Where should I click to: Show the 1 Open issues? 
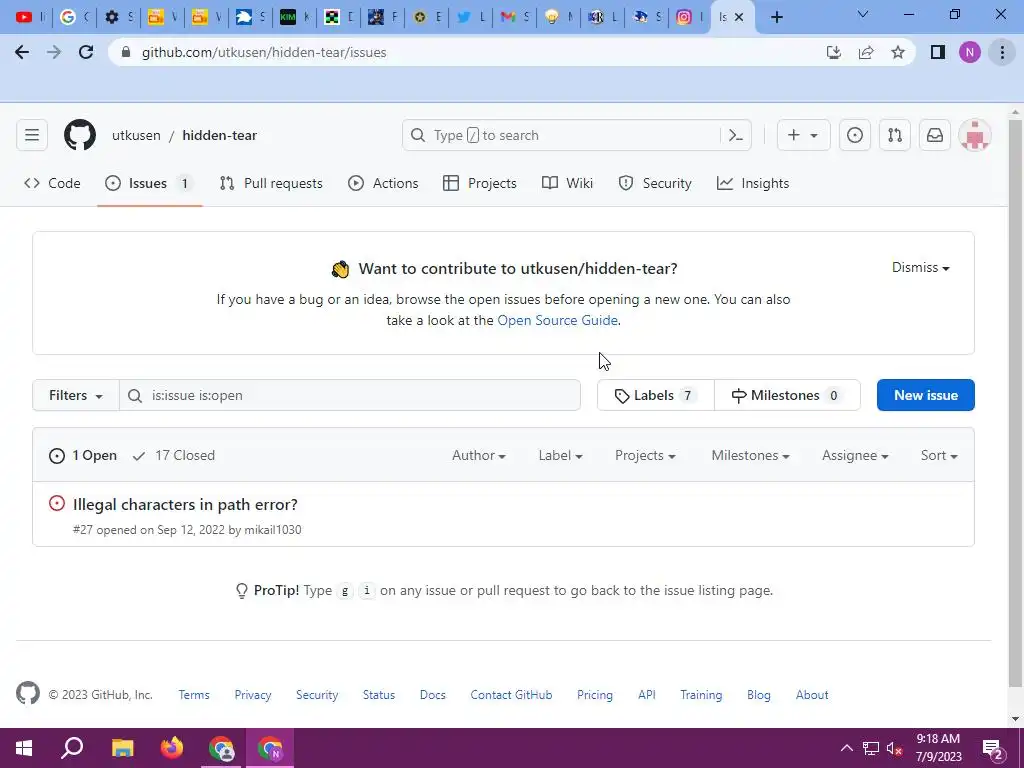tap(83, 456)
